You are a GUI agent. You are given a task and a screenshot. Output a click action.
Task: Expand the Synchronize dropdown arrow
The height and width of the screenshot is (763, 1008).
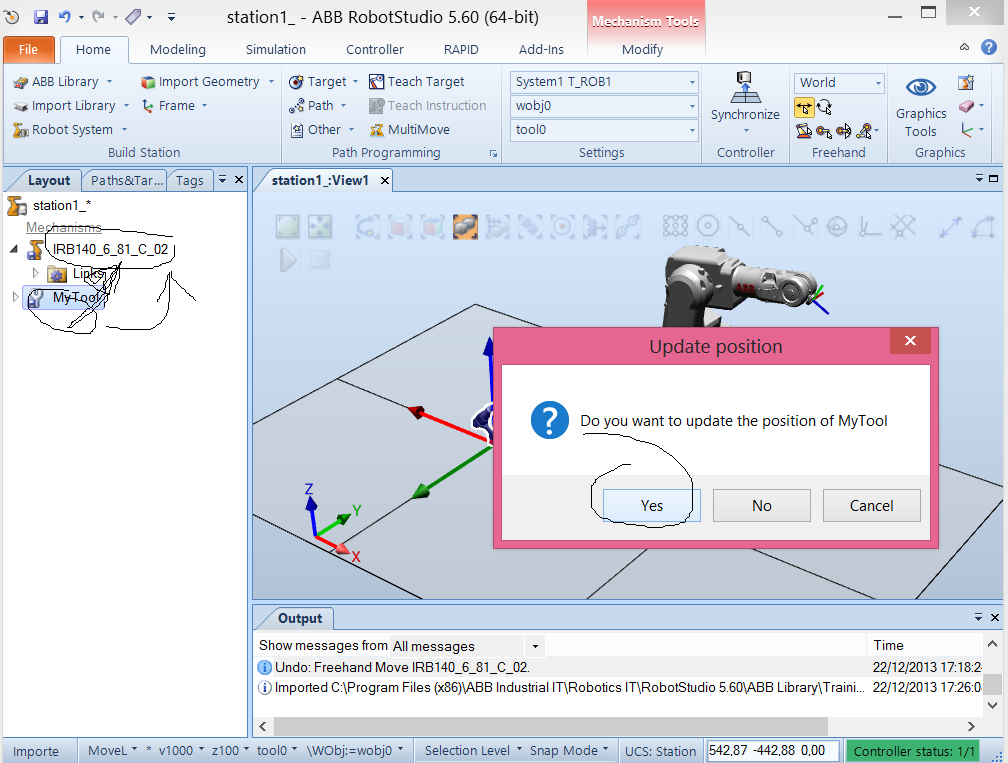coord(746,130)
